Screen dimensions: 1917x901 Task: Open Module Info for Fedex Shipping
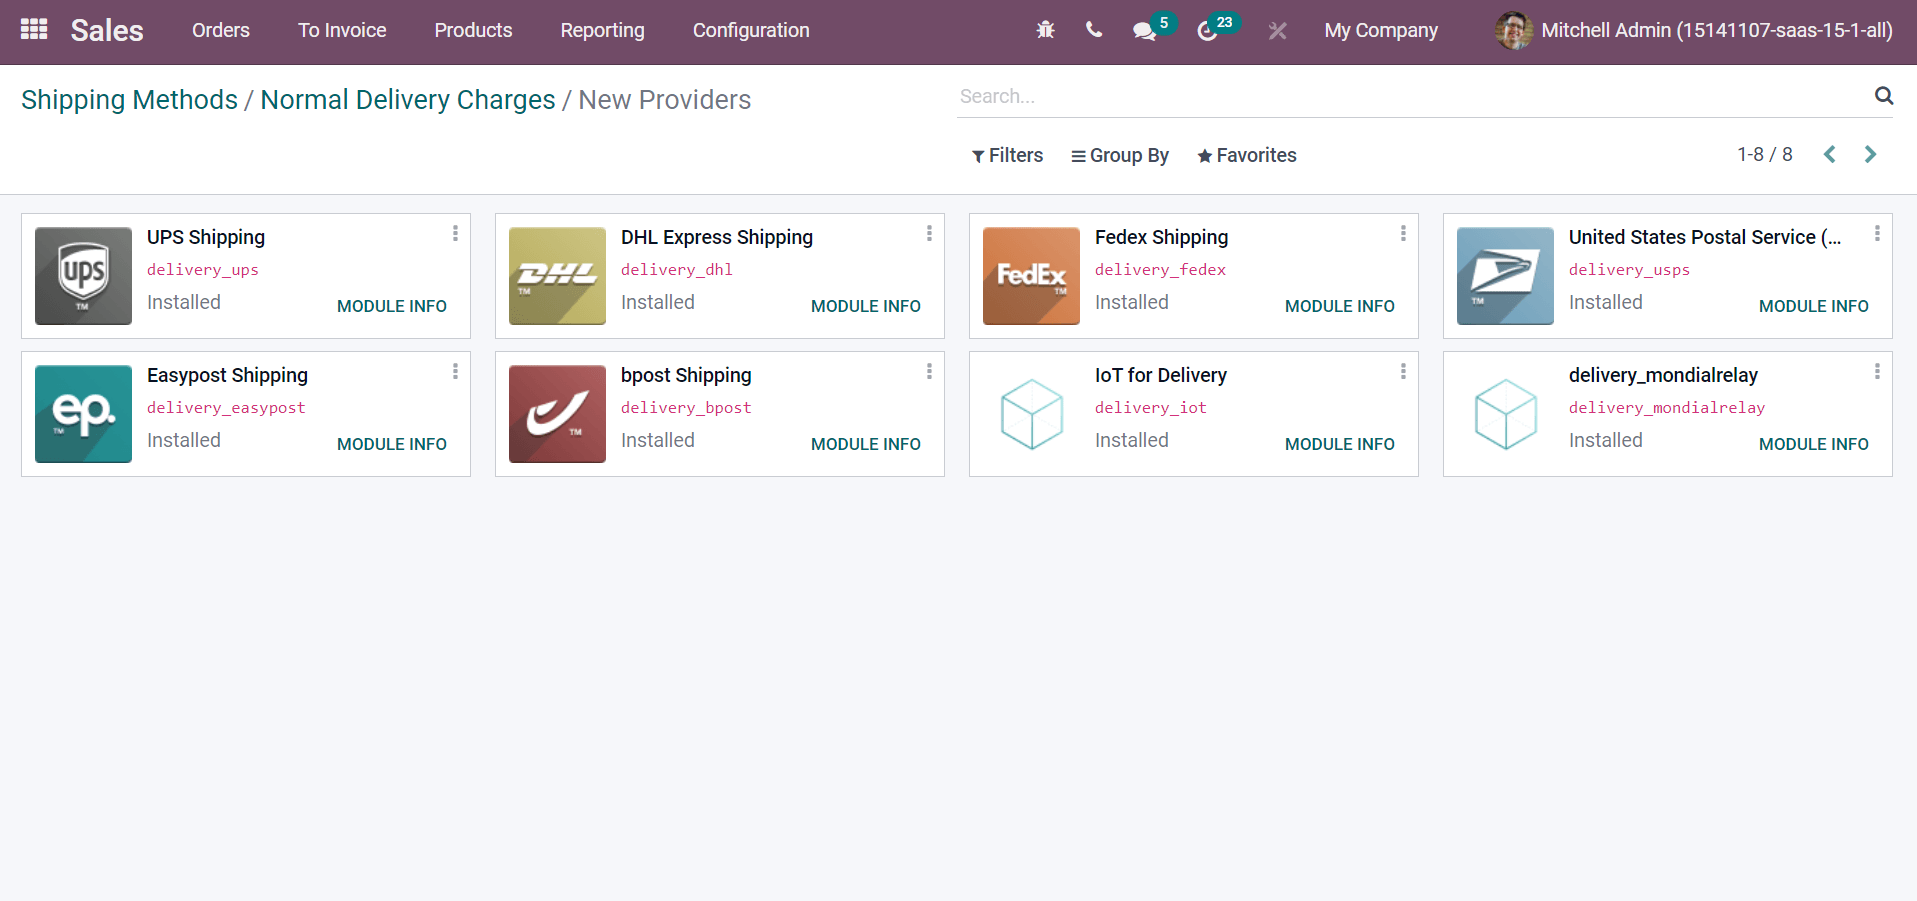click(1340, 306)
